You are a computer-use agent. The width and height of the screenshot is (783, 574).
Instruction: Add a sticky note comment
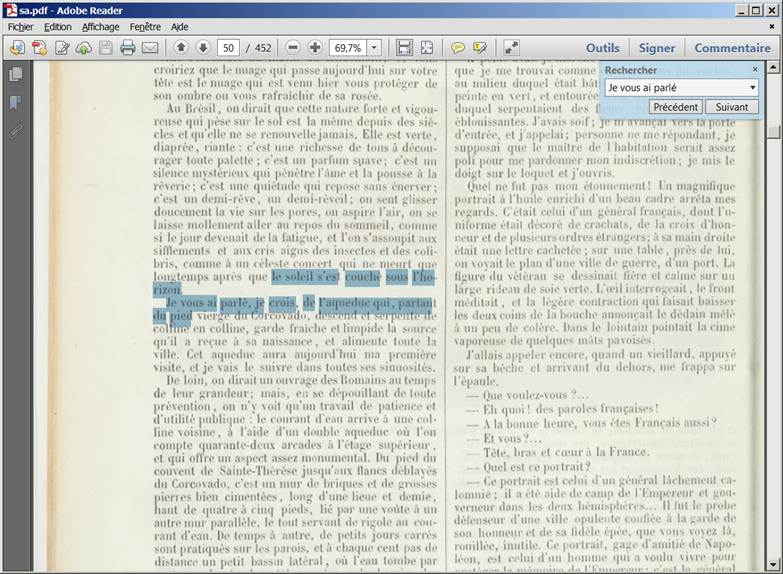click(x=458, y=48)
